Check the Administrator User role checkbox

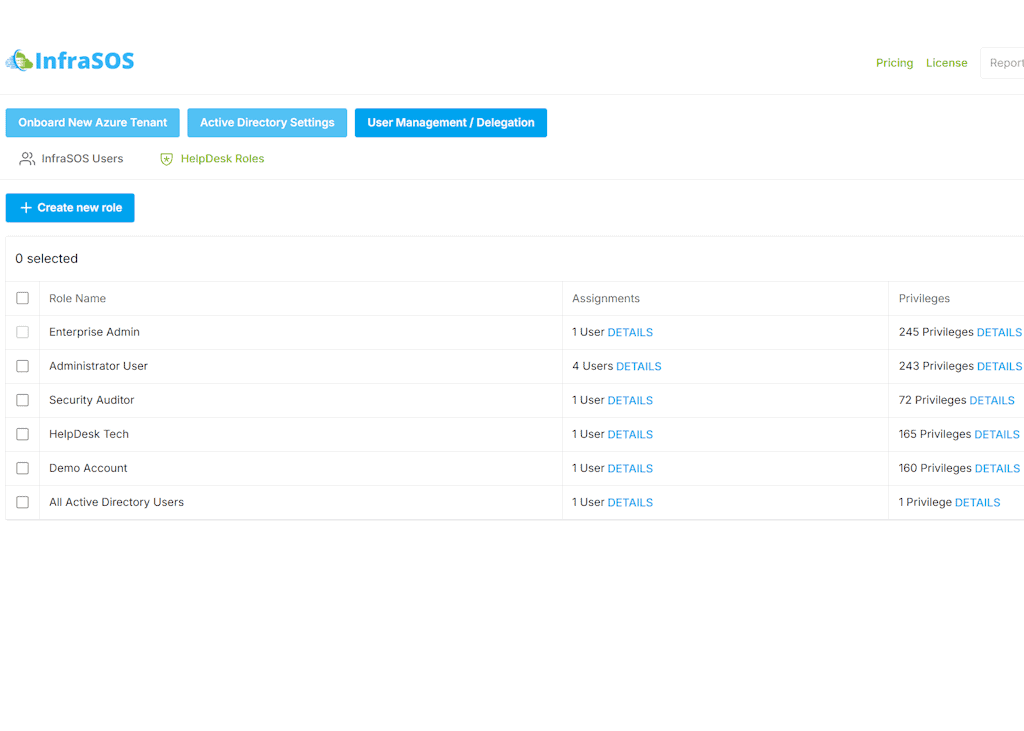[x=23, y=366]
